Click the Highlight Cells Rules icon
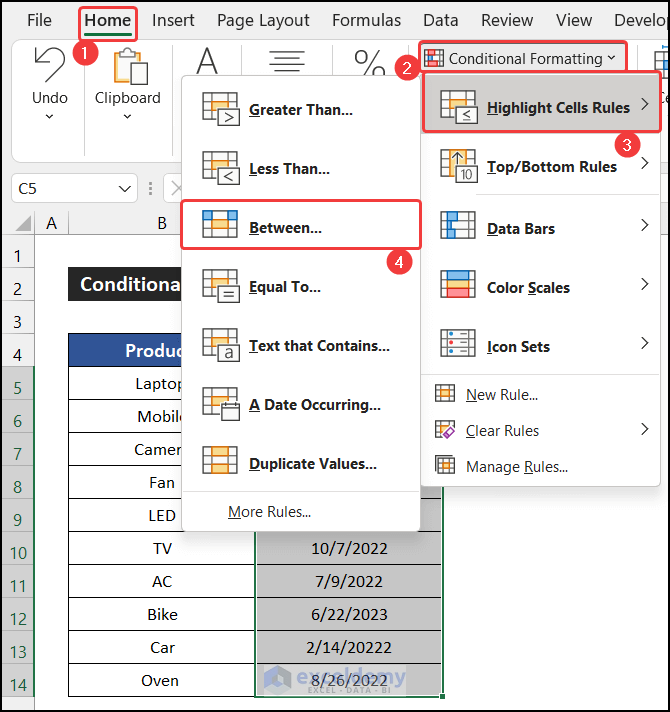This screenshot has height=712, width=670. coord(458,107)
